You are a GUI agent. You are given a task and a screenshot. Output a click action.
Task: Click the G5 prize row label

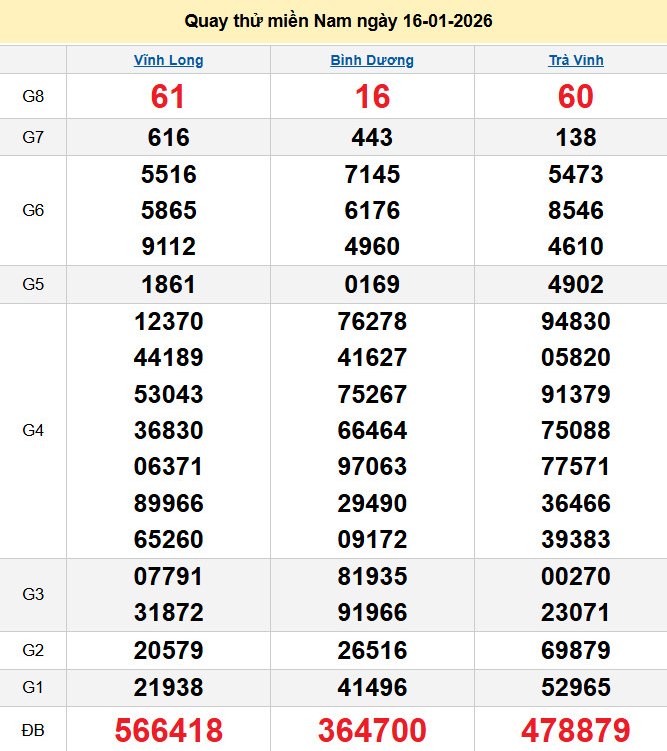tap(33, 284)
